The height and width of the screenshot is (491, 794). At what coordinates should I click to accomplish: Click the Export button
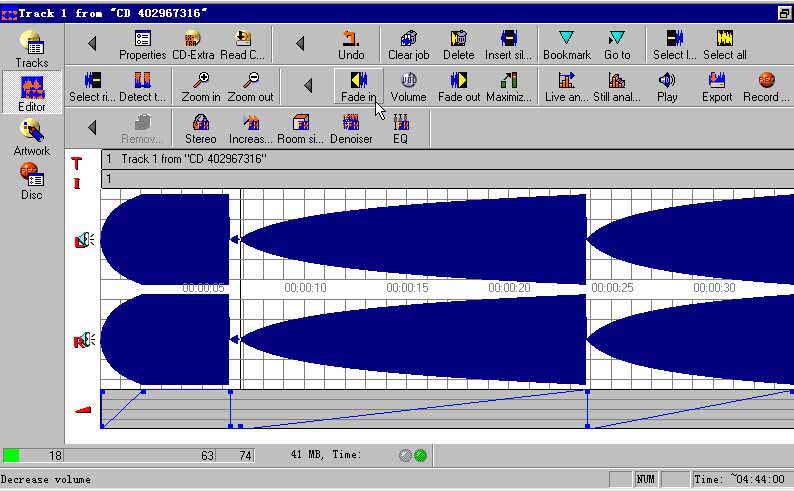(716, 80)
